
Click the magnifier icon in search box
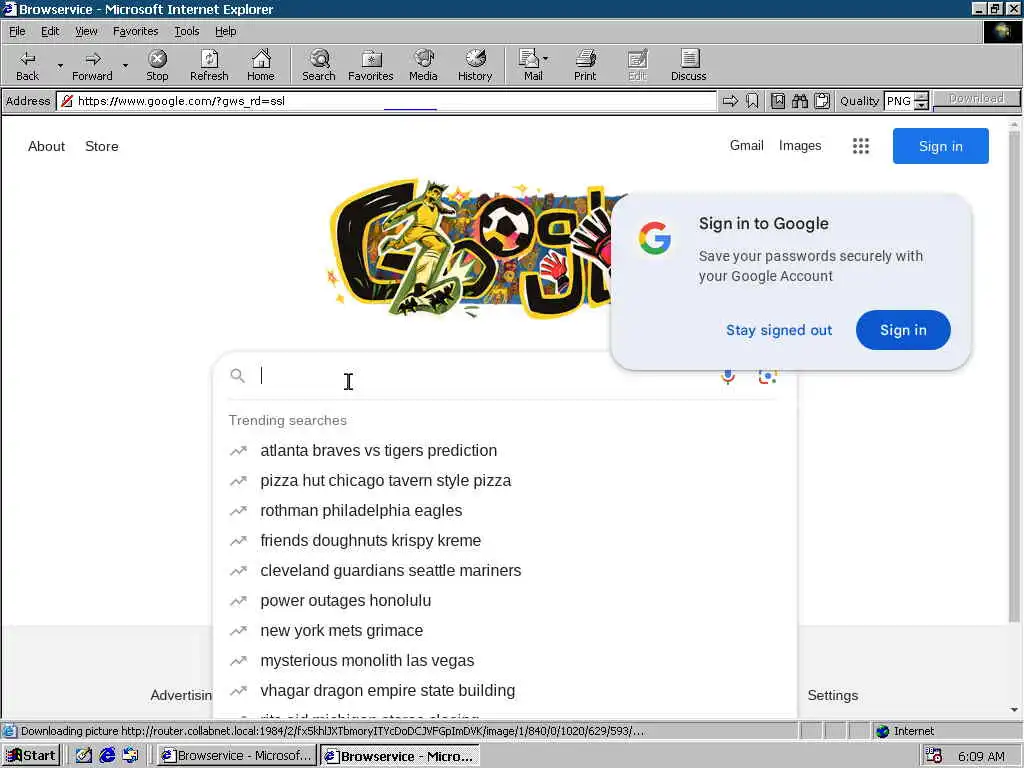point(238,376)
